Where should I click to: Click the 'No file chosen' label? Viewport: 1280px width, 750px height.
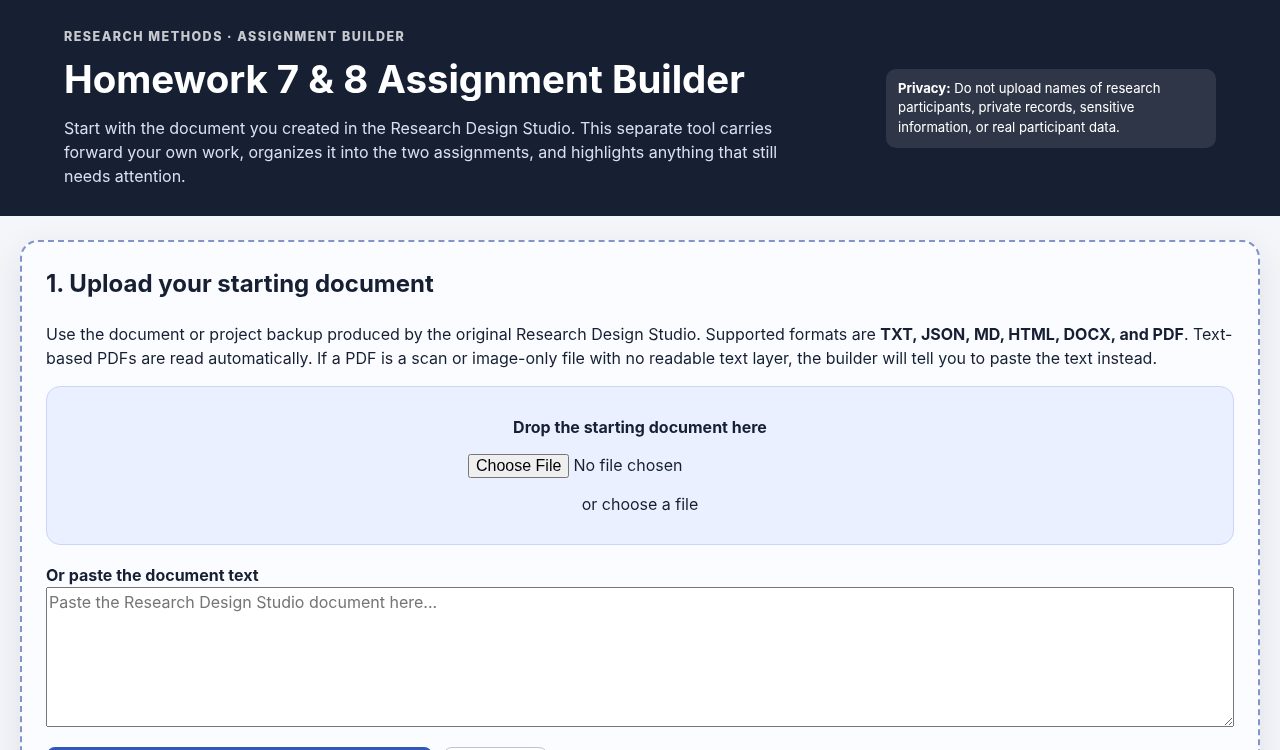coord(628,466)
